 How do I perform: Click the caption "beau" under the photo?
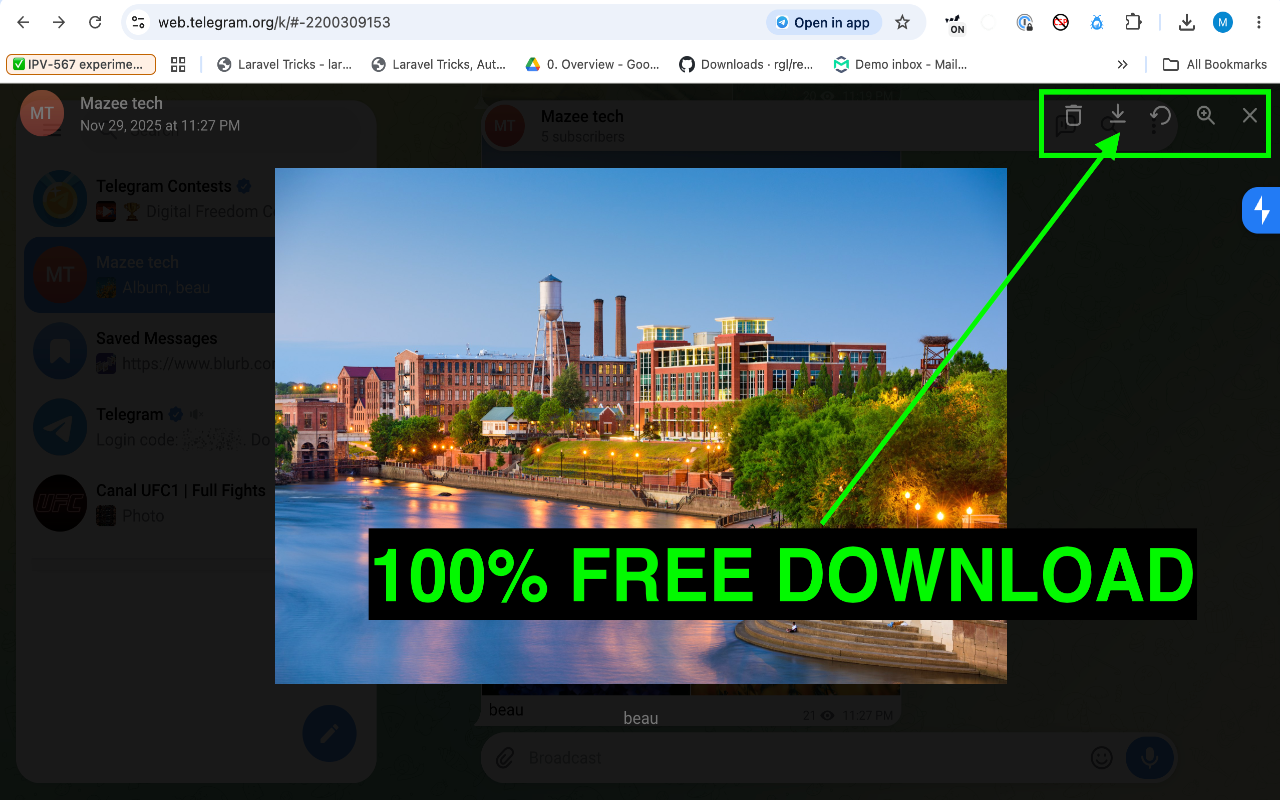click(641, 718)
